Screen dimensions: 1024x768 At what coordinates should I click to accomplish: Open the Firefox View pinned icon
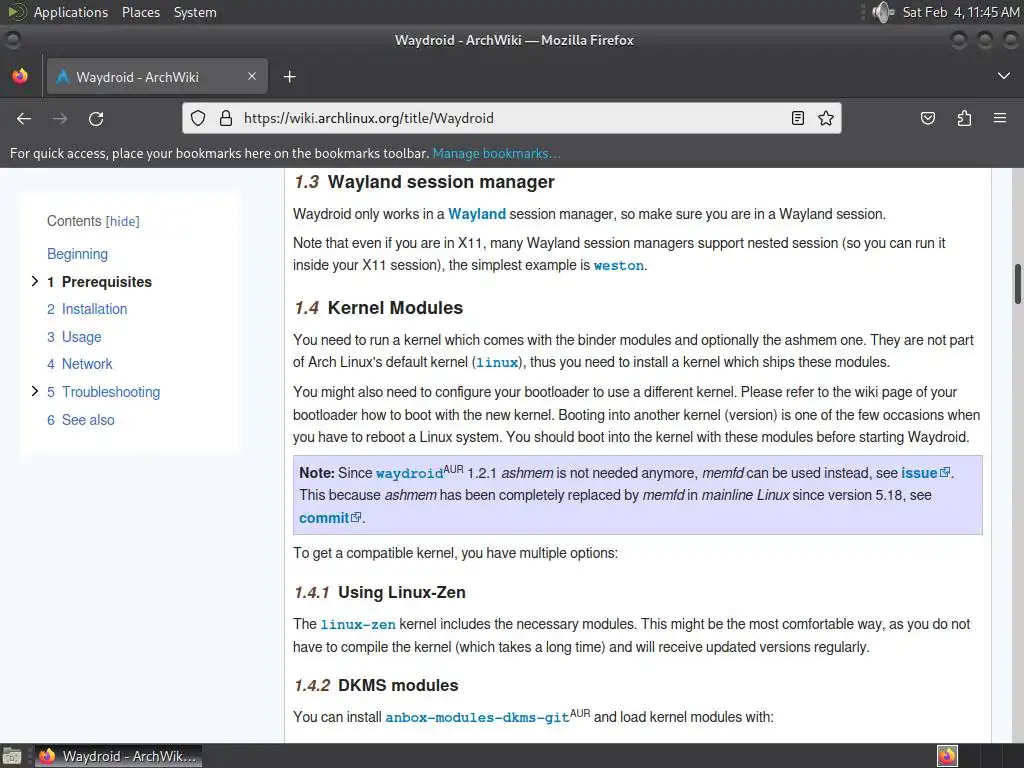coord(20,76)
